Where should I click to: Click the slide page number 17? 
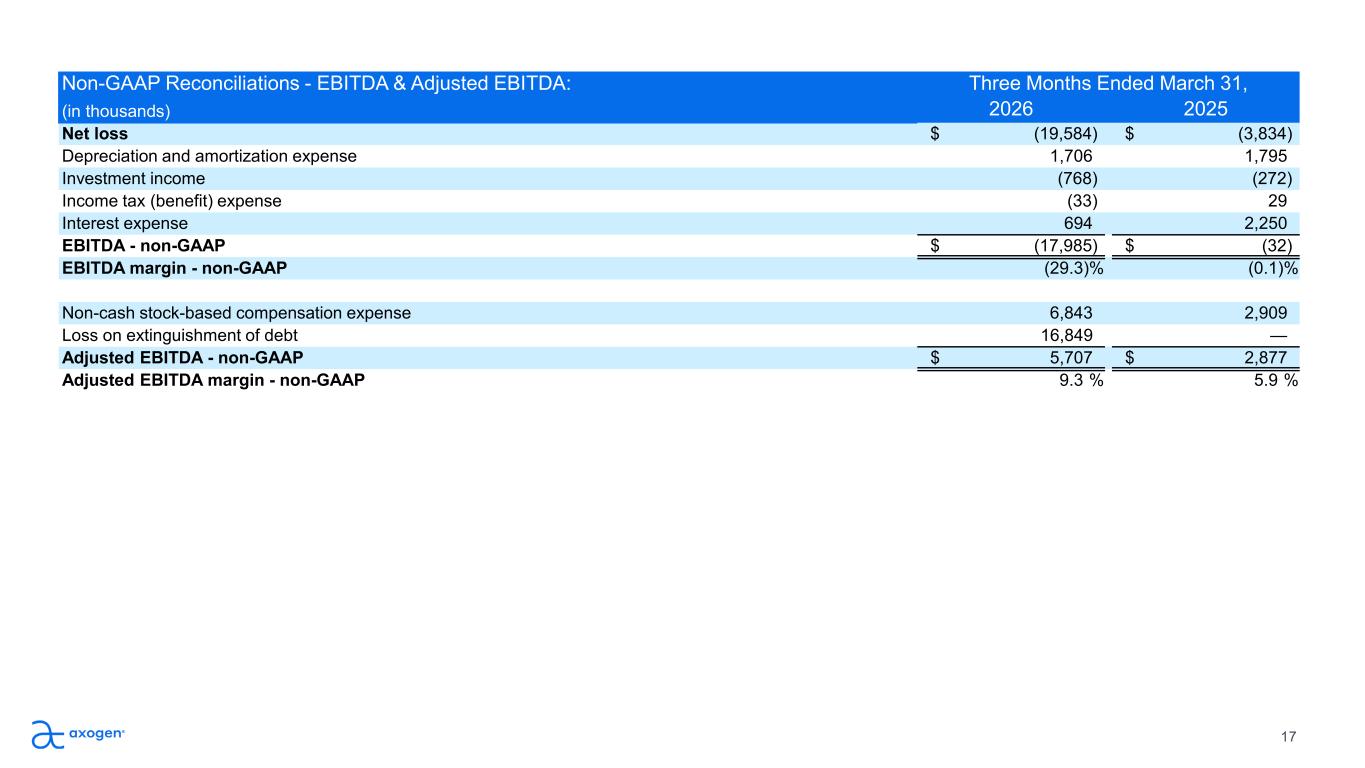(x=1288, y=737)
